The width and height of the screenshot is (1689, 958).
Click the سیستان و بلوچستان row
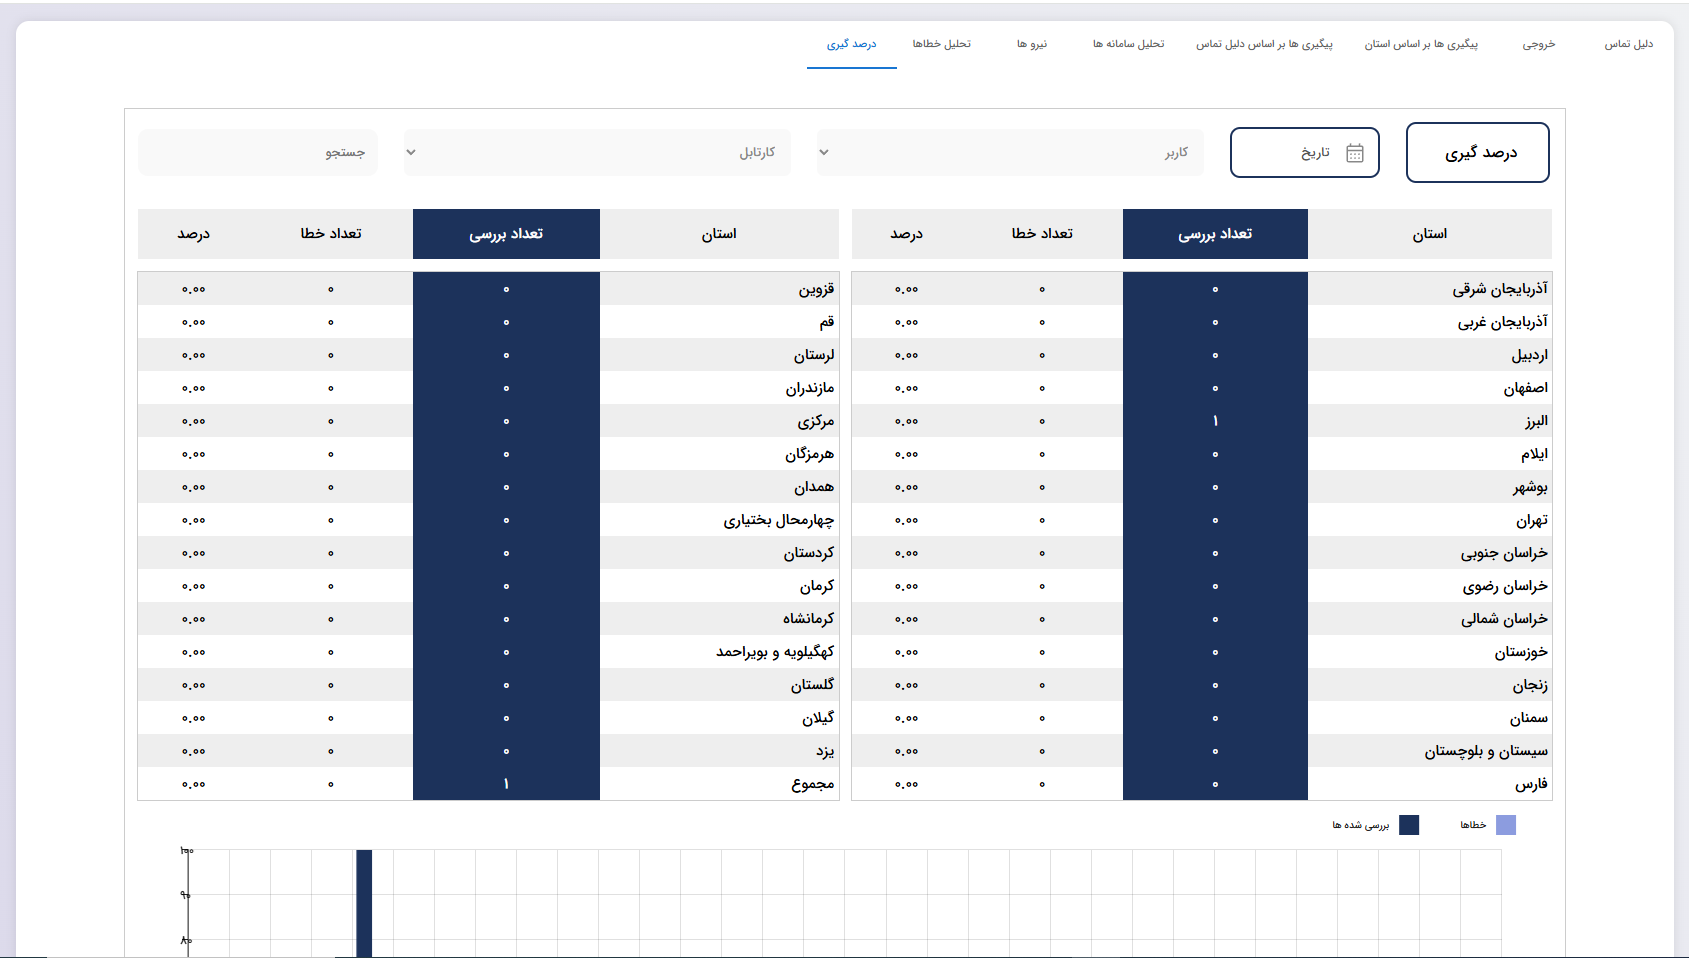click(1202, 751)
